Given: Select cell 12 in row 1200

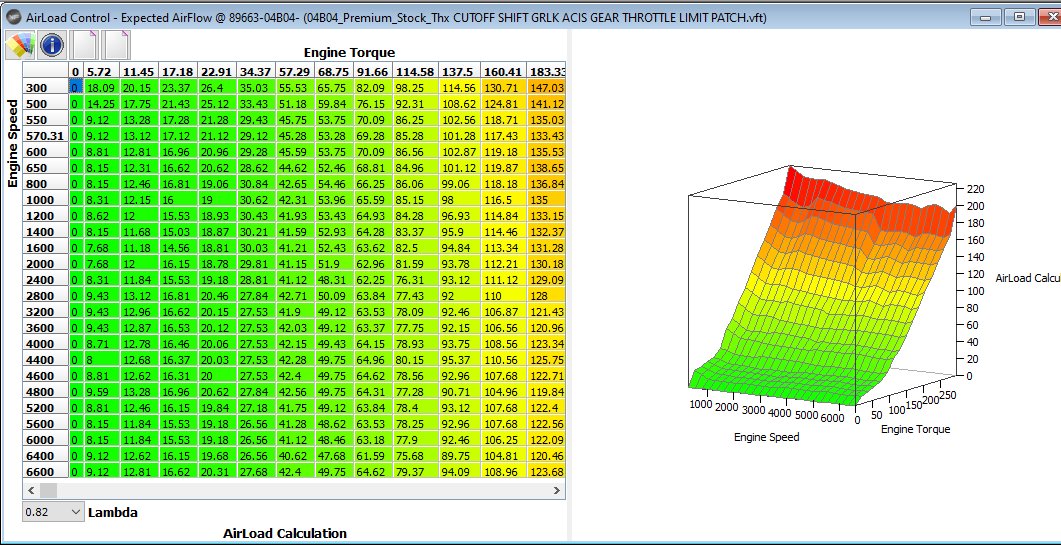Looking at the screenshot, I should click(x=140, y=215).
